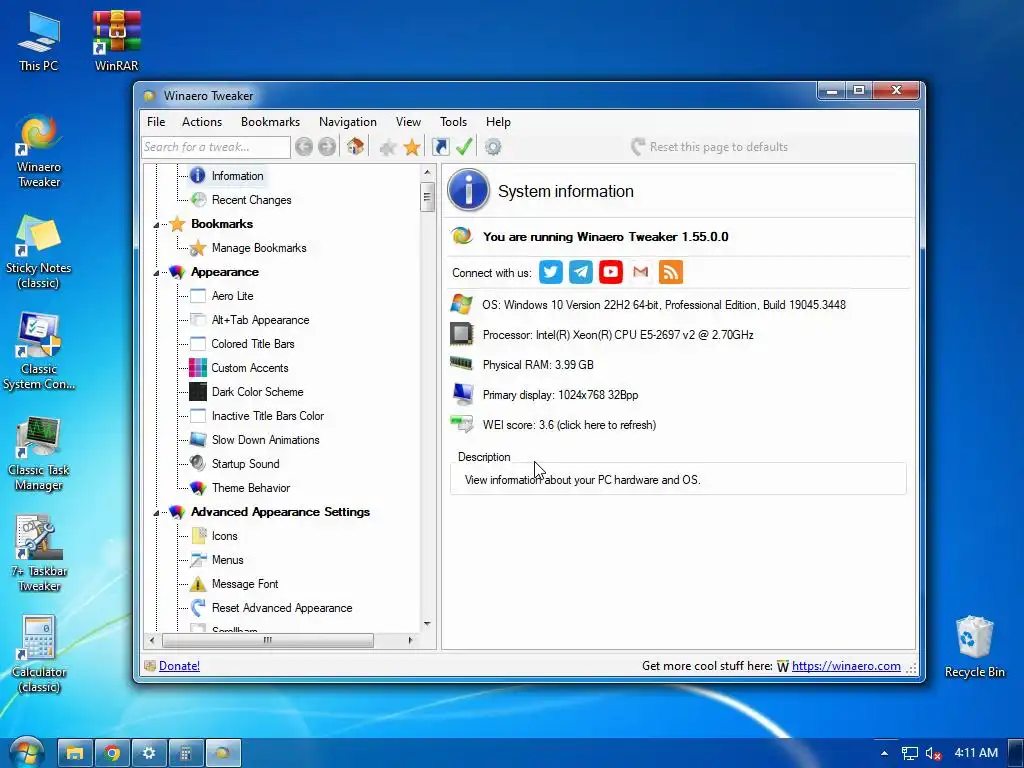Open the File menu
This screenshot has width=1024, height=768.
pos(156,121)
